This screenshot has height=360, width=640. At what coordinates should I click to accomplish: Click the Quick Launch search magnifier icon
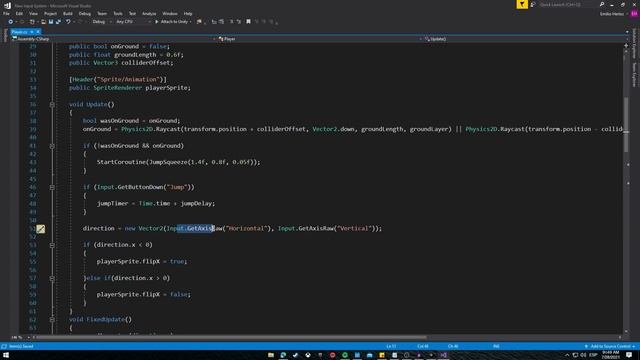click(602, 4)
